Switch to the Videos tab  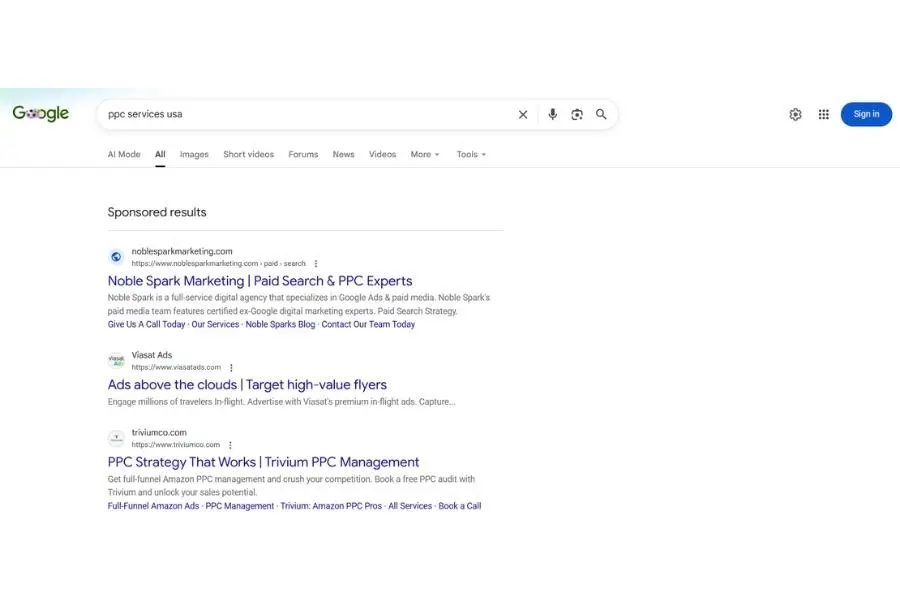[x=382, y=154]
